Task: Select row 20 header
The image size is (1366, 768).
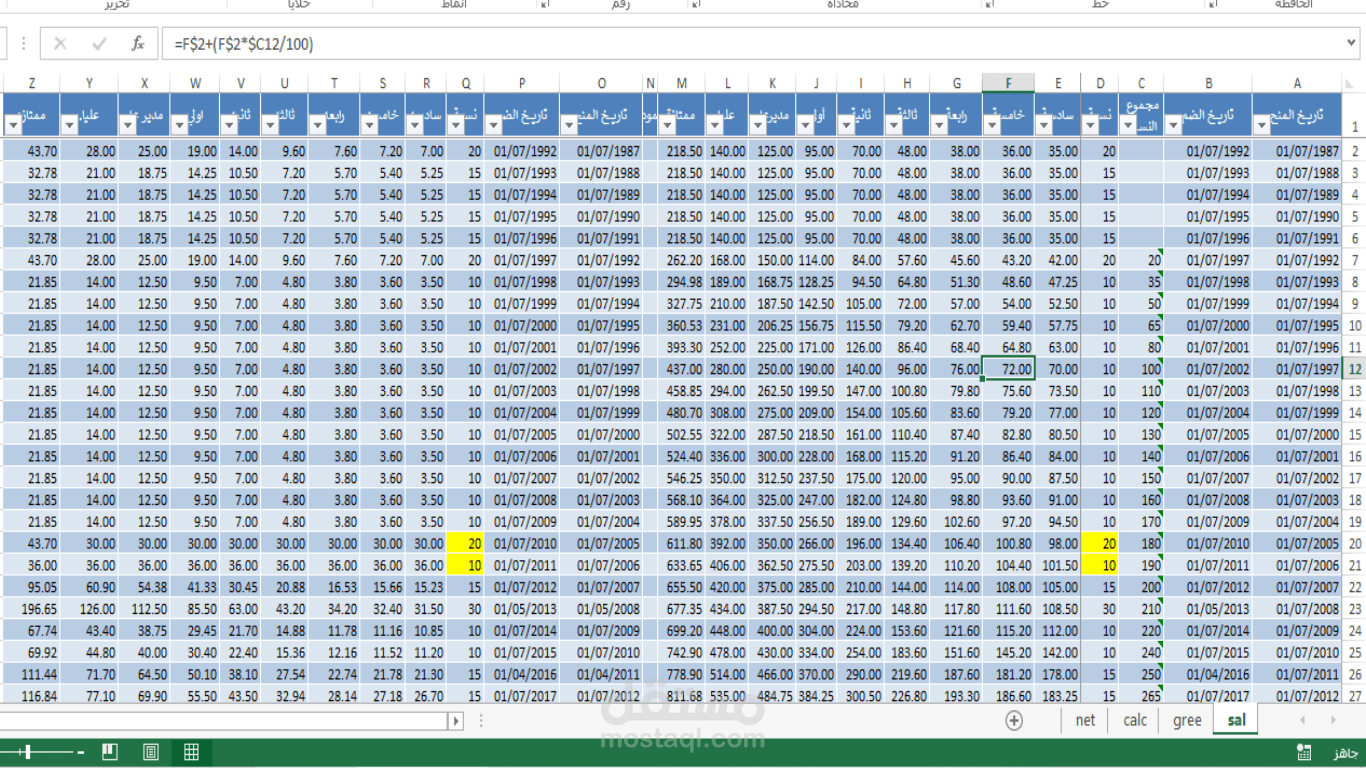Action: (x=1355, y=544)
